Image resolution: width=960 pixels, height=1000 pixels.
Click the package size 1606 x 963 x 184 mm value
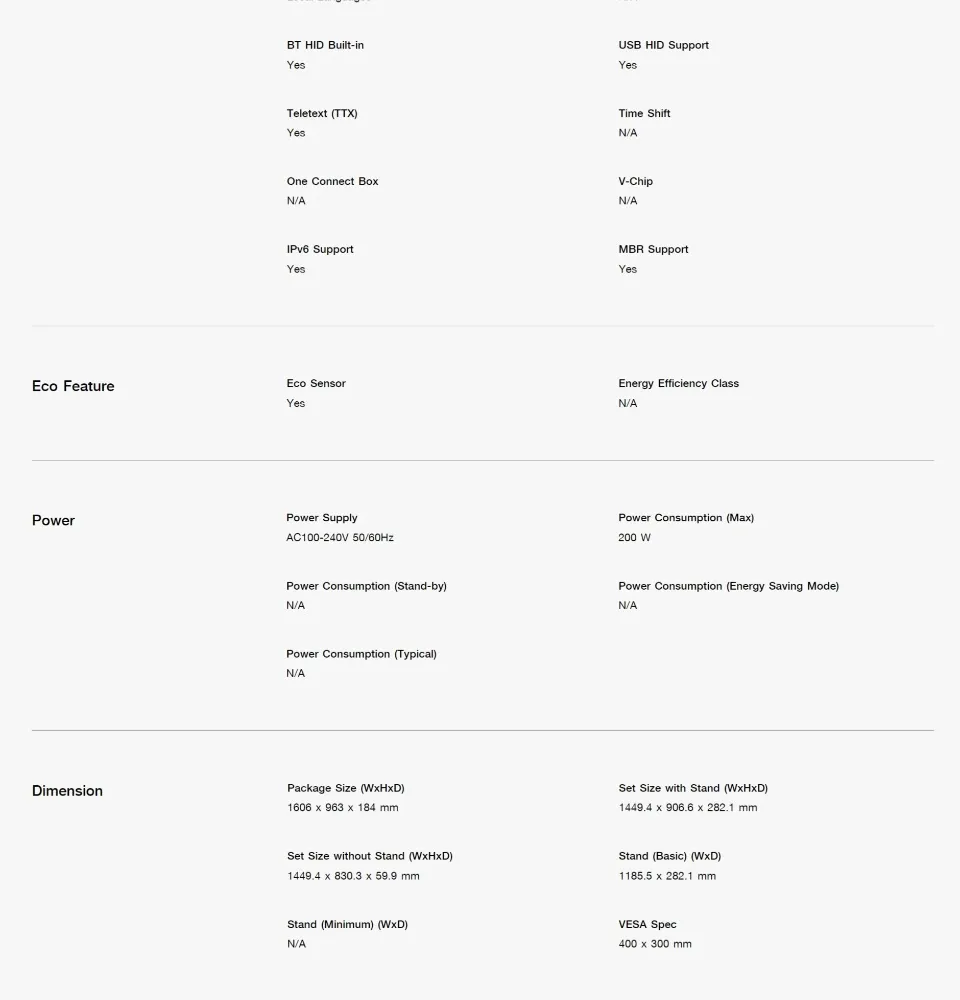click(x=342, y=808)
